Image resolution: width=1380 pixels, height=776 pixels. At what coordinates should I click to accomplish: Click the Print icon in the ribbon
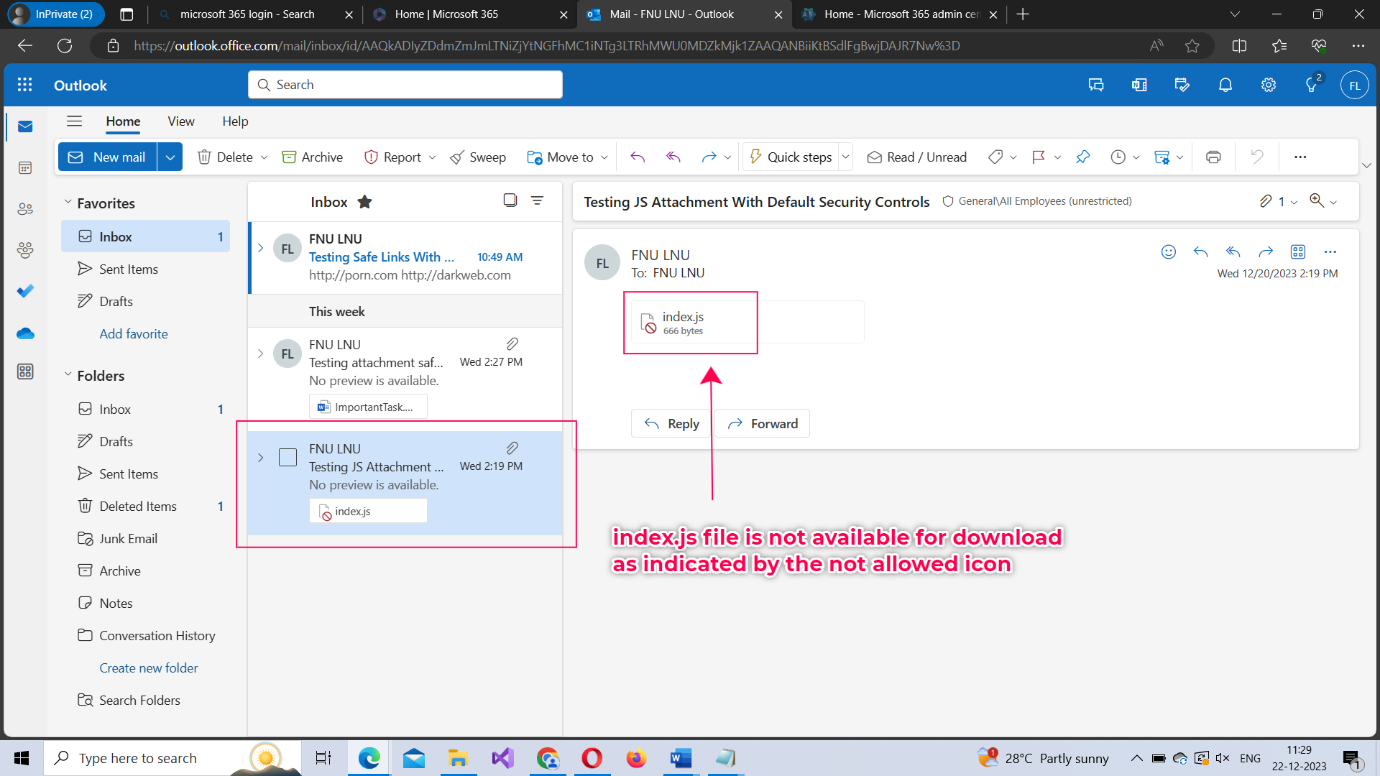(1213, 157)
